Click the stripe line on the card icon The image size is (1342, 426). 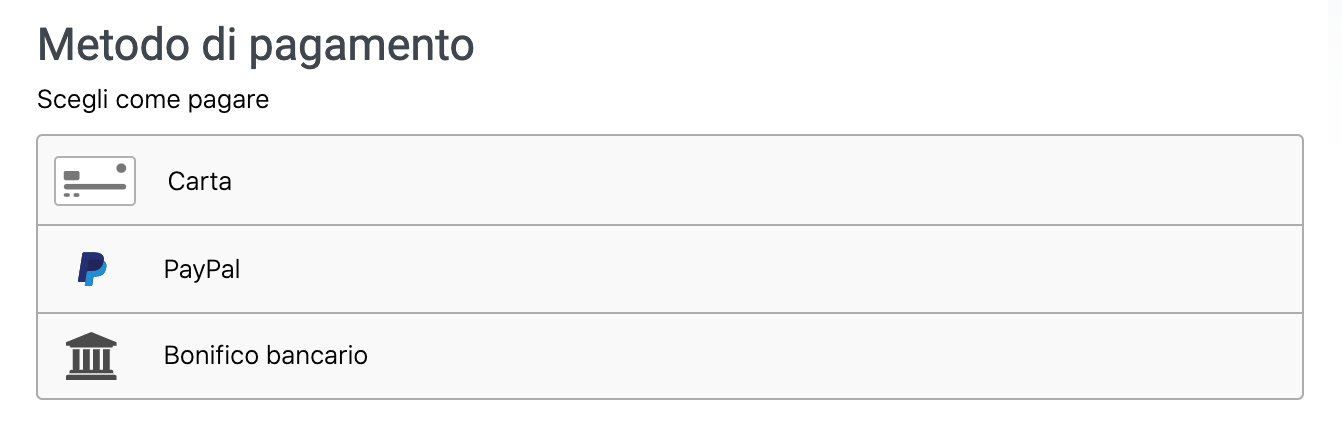pos(95,186)
